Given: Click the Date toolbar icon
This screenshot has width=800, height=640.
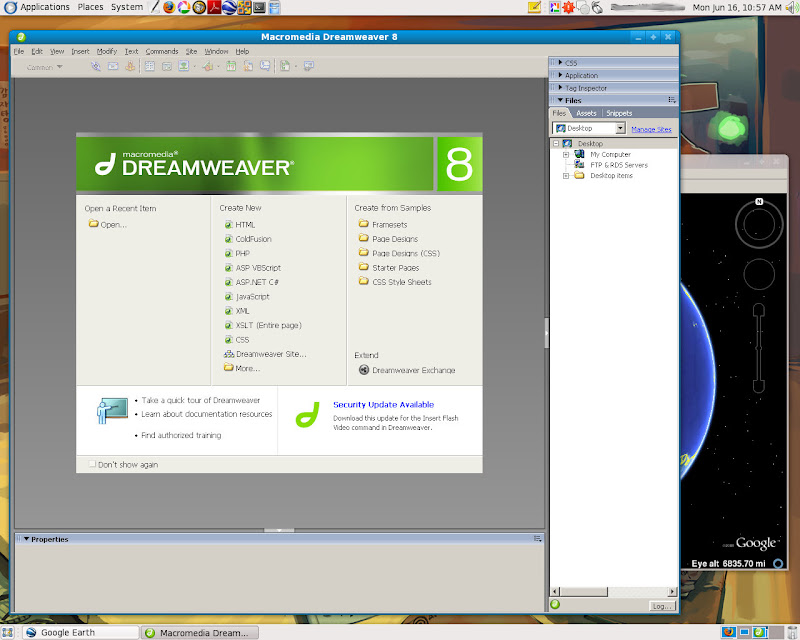Looking at the screenshot, I should point(231,66).
